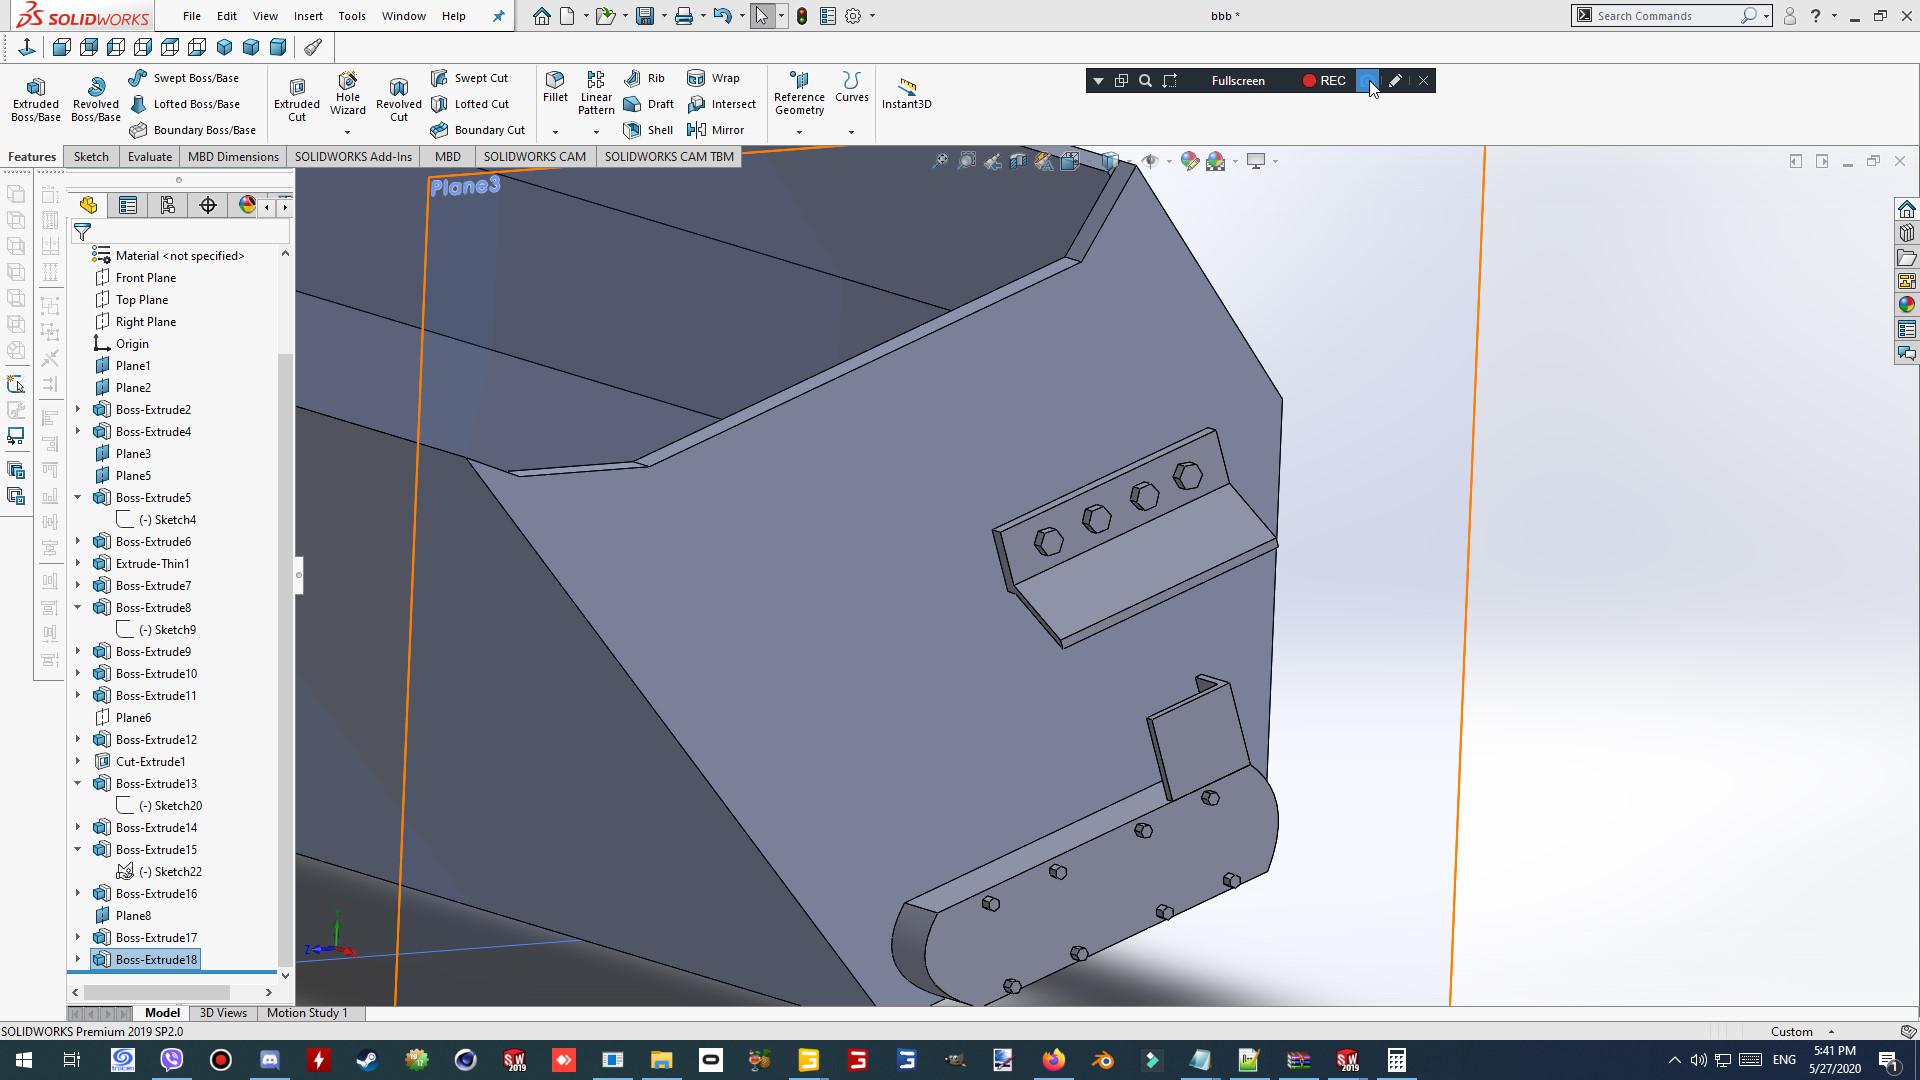Expand Boss-Extrude18 in feature tree
1920x1080 pixels.
click(78, 959)
